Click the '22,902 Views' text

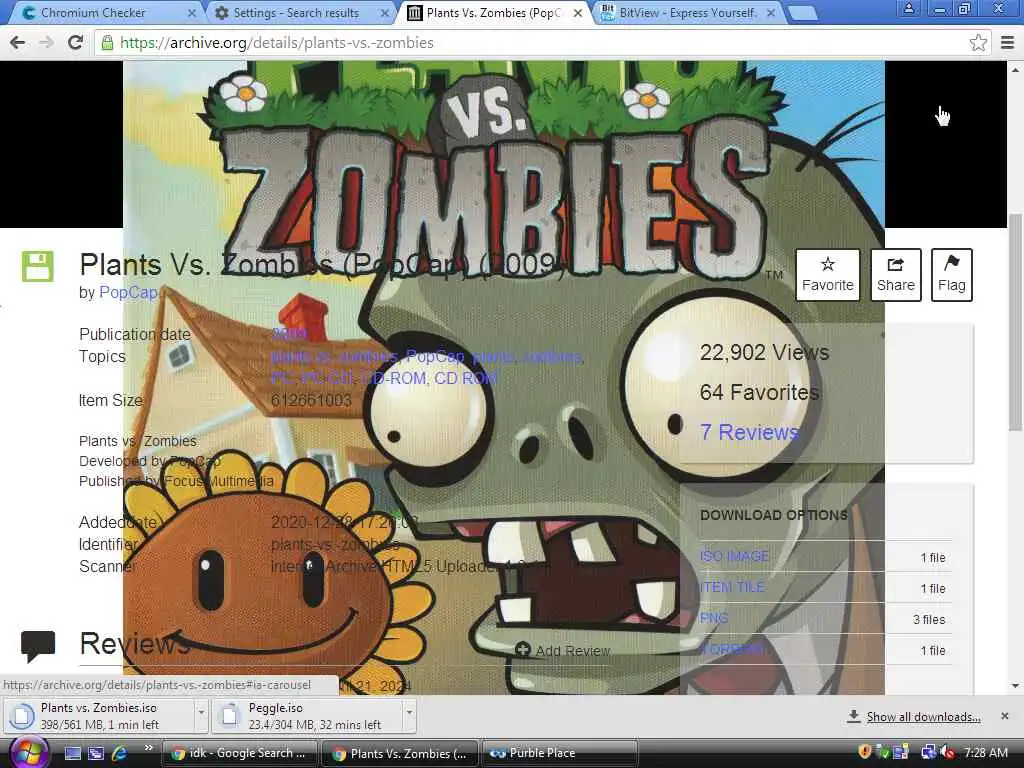point(764,353)
